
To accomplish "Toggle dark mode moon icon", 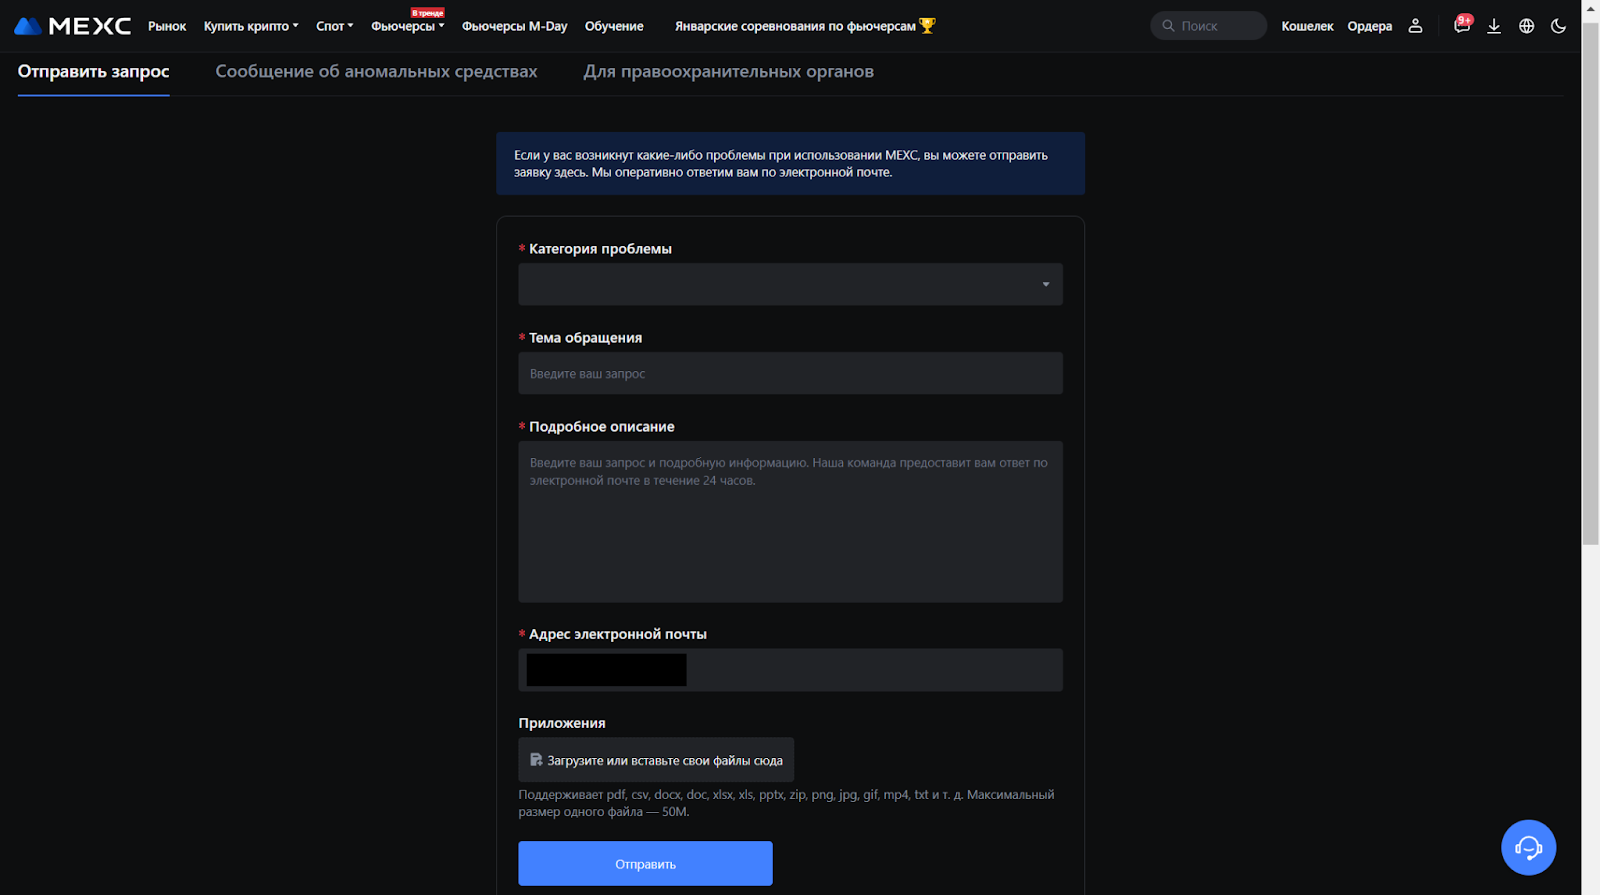I will pyautogui.click(x=1558, y=26).
